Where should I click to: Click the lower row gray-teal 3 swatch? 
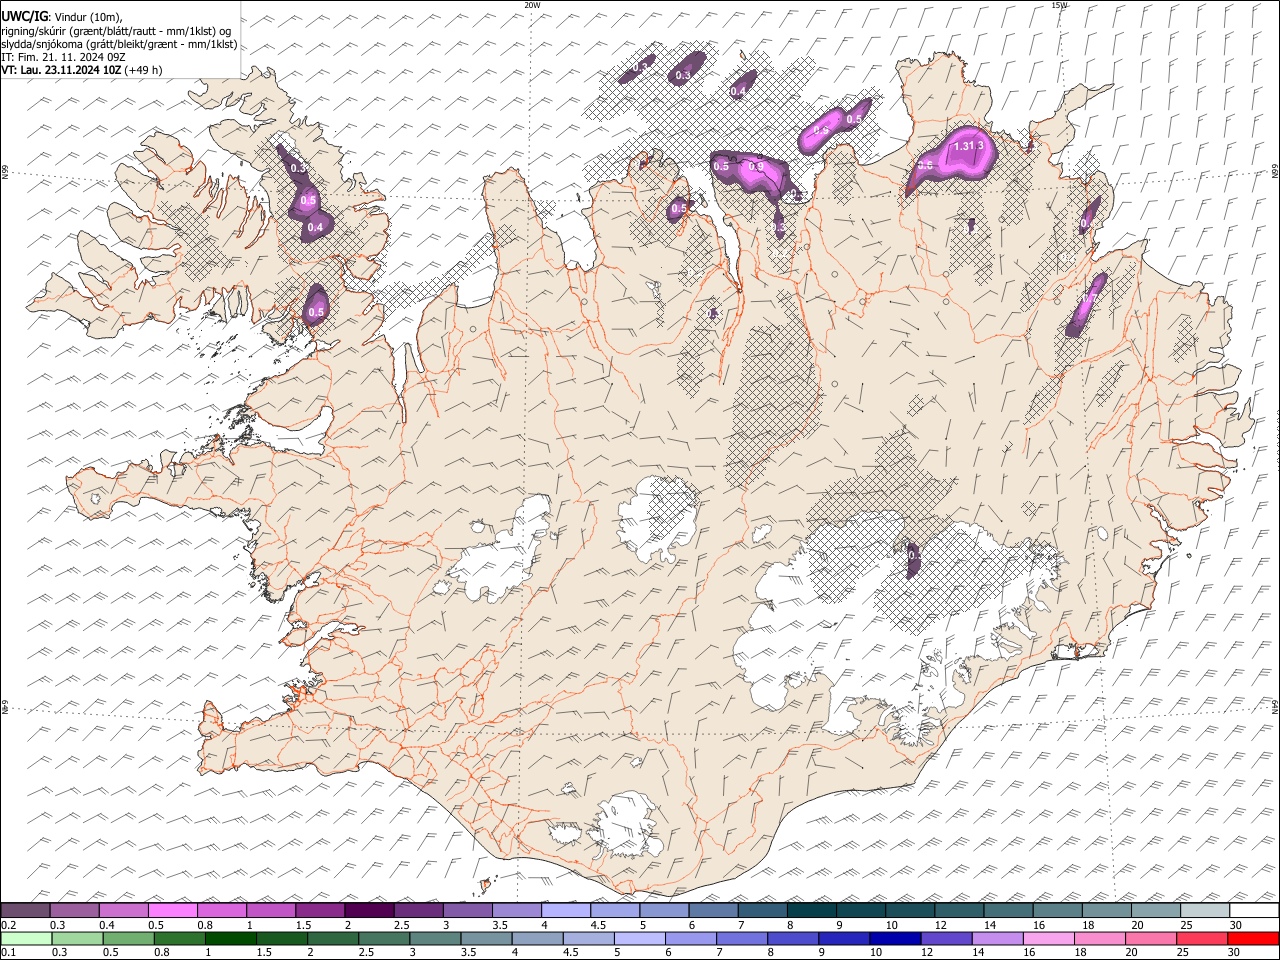coord(434,939)
